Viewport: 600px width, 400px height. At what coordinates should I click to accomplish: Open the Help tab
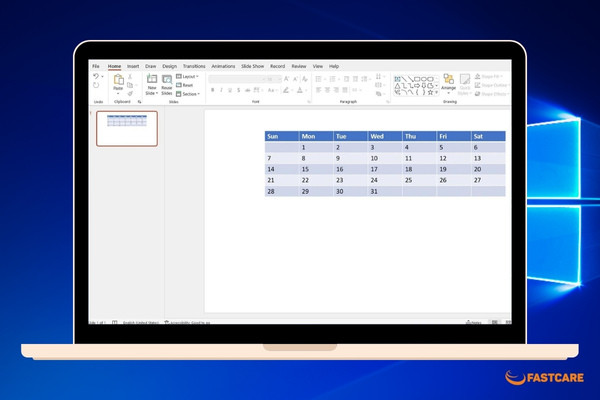click(x=334, y=66)
